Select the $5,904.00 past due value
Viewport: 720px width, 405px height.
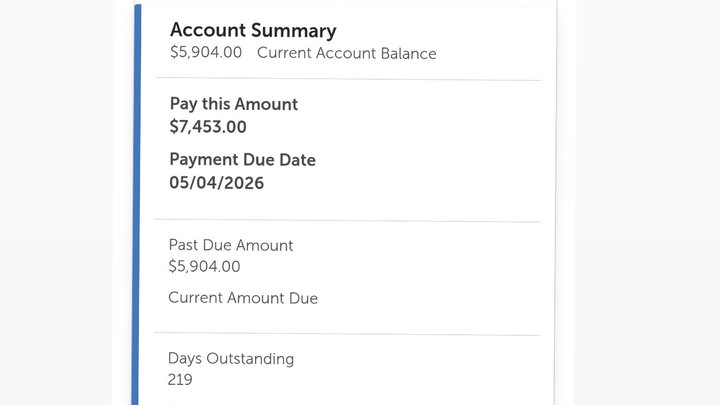coord(204,267)
